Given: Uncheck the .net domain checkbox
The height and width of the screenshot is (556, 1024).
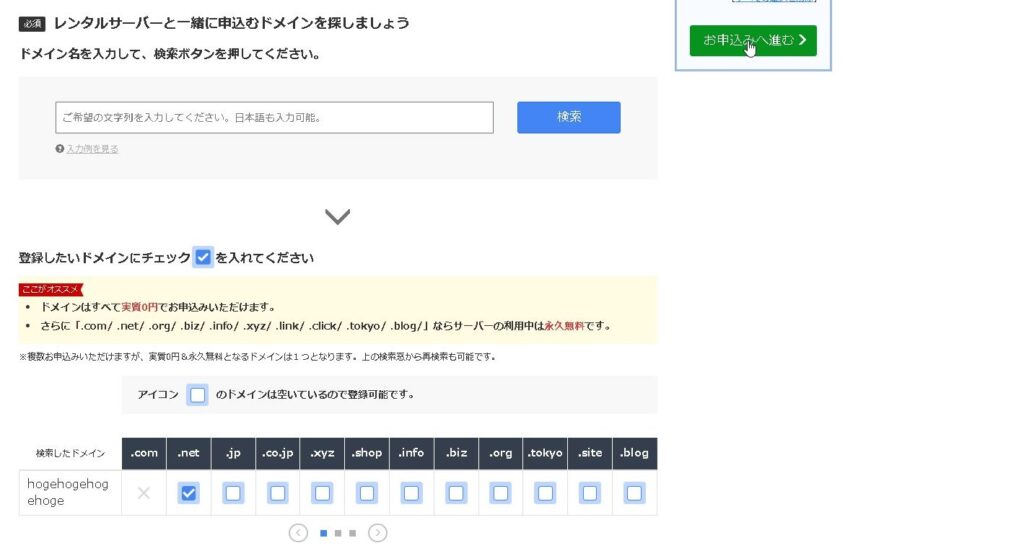Looking at the screenshot, I should tap(188, 493).
